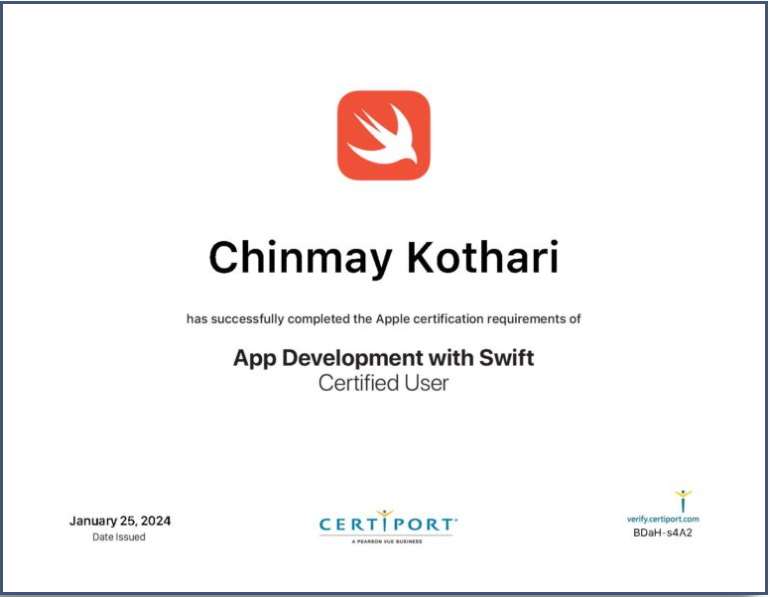Click the 'Certified User' text
770x597 pixels.
(x=384, y=383)
